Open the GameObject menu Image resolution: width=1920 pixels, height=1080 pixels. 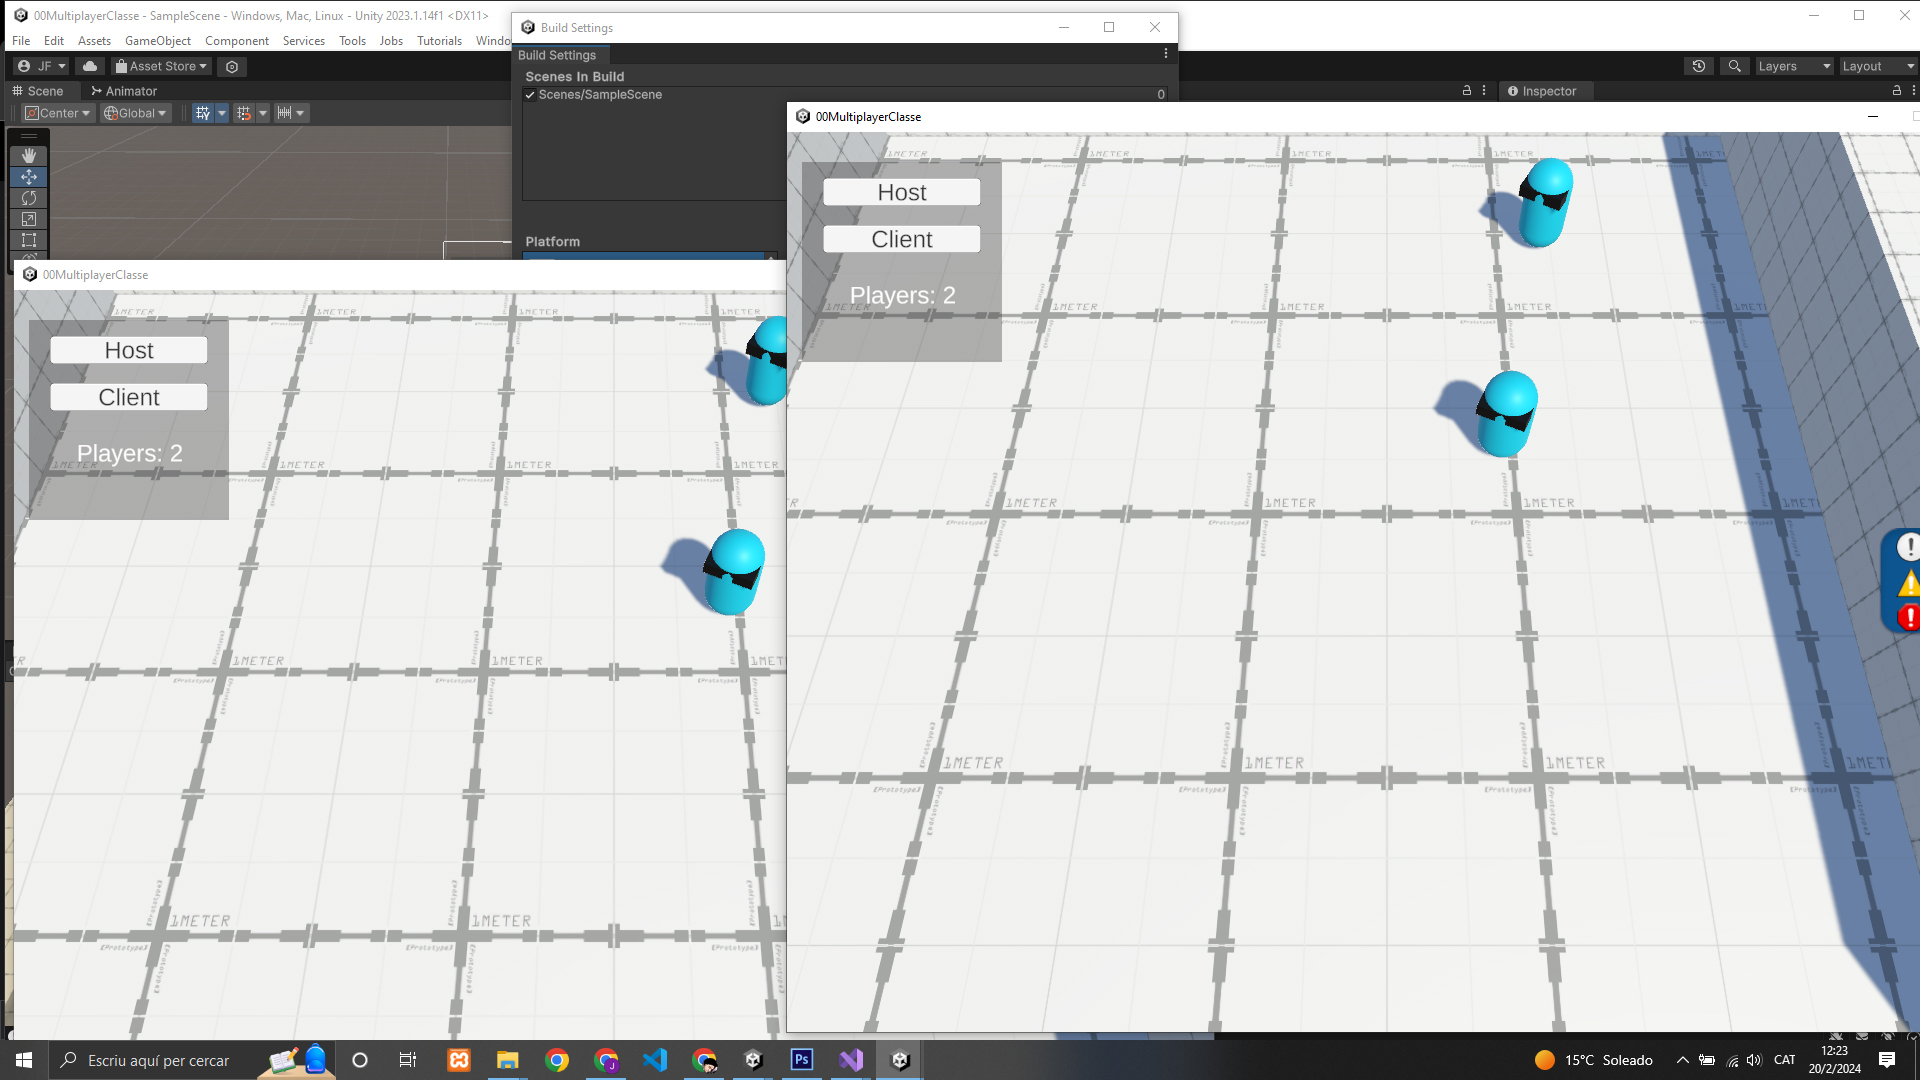pos(157,41)
